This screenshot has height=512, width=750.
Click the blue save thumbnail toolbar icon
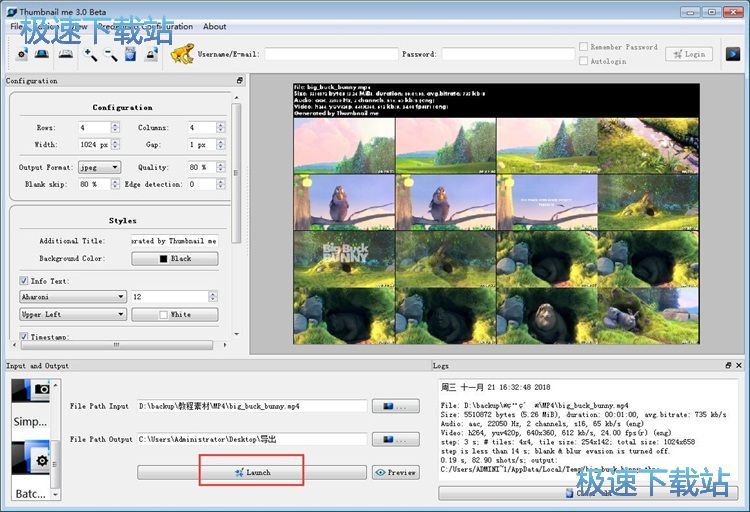(131, 54)
